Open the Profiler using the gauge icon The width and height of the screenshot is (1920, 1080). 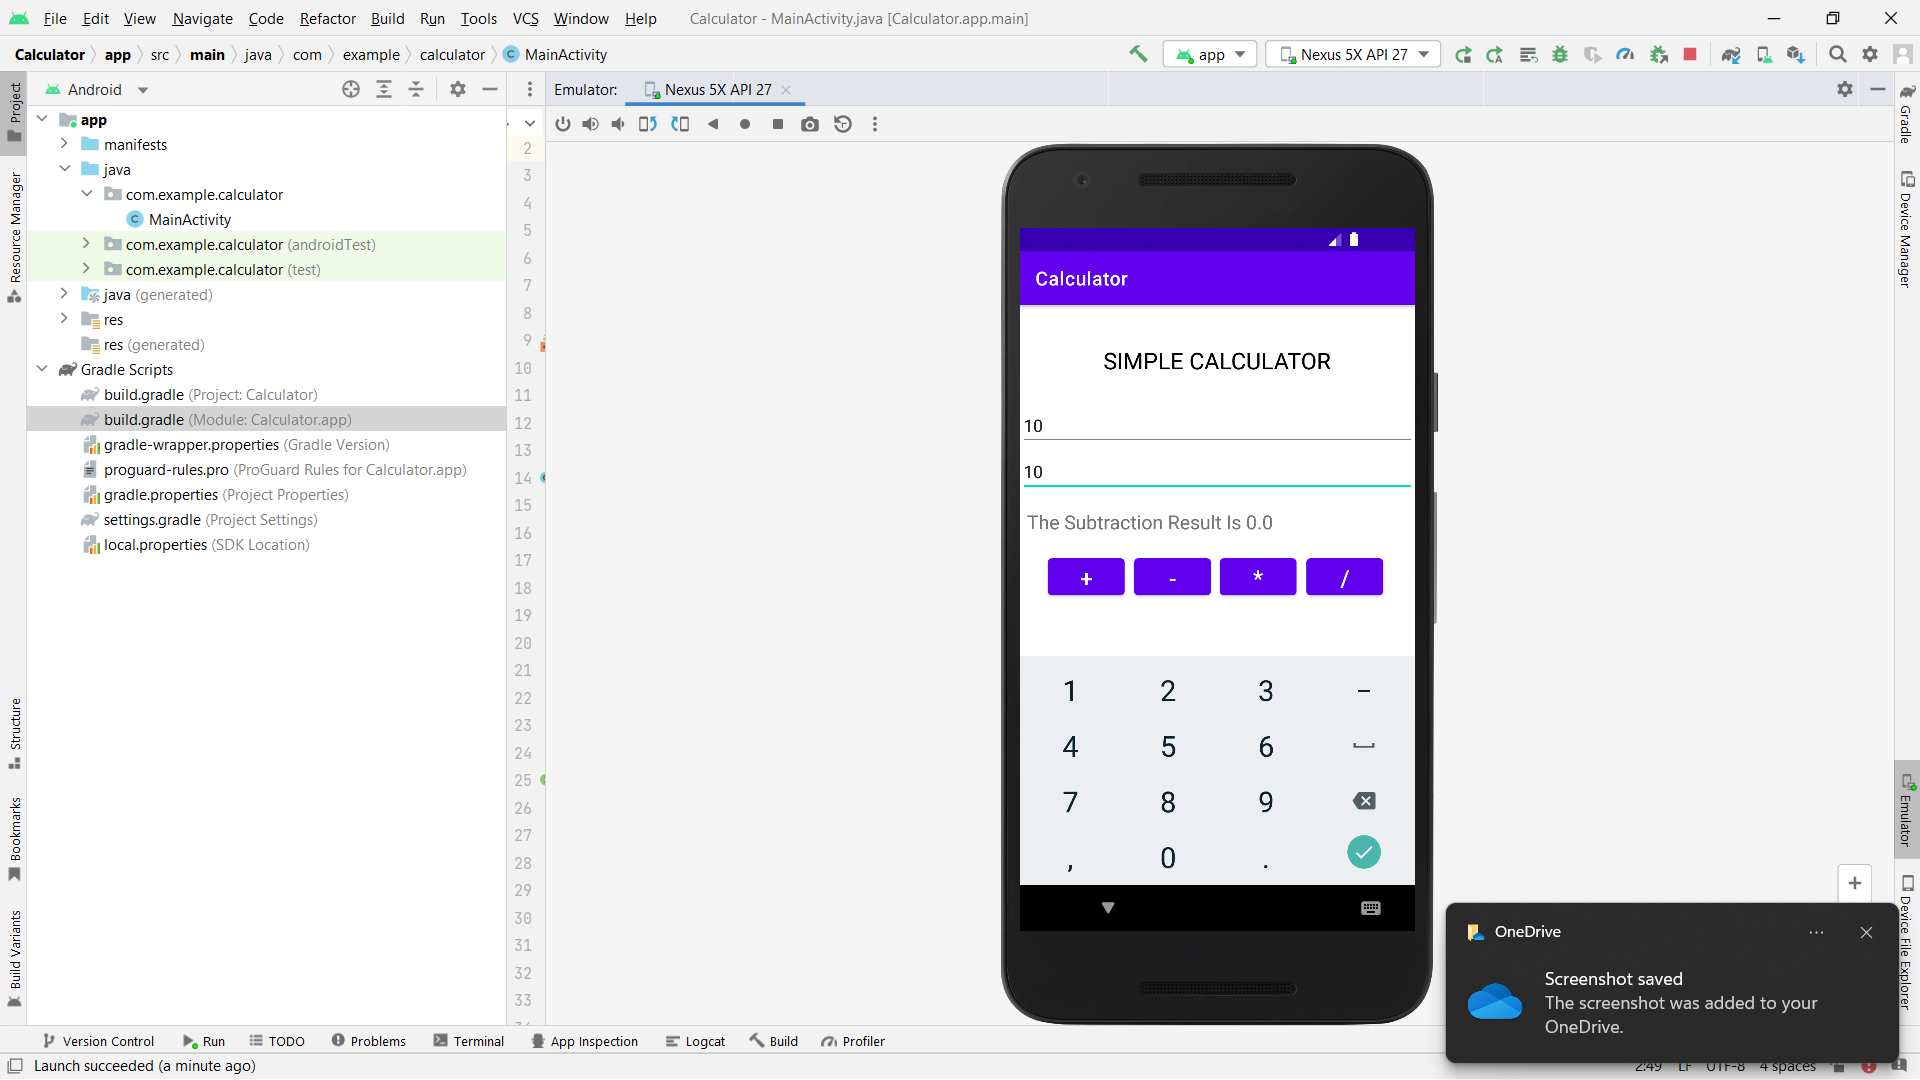click(x=1625, y=54)
